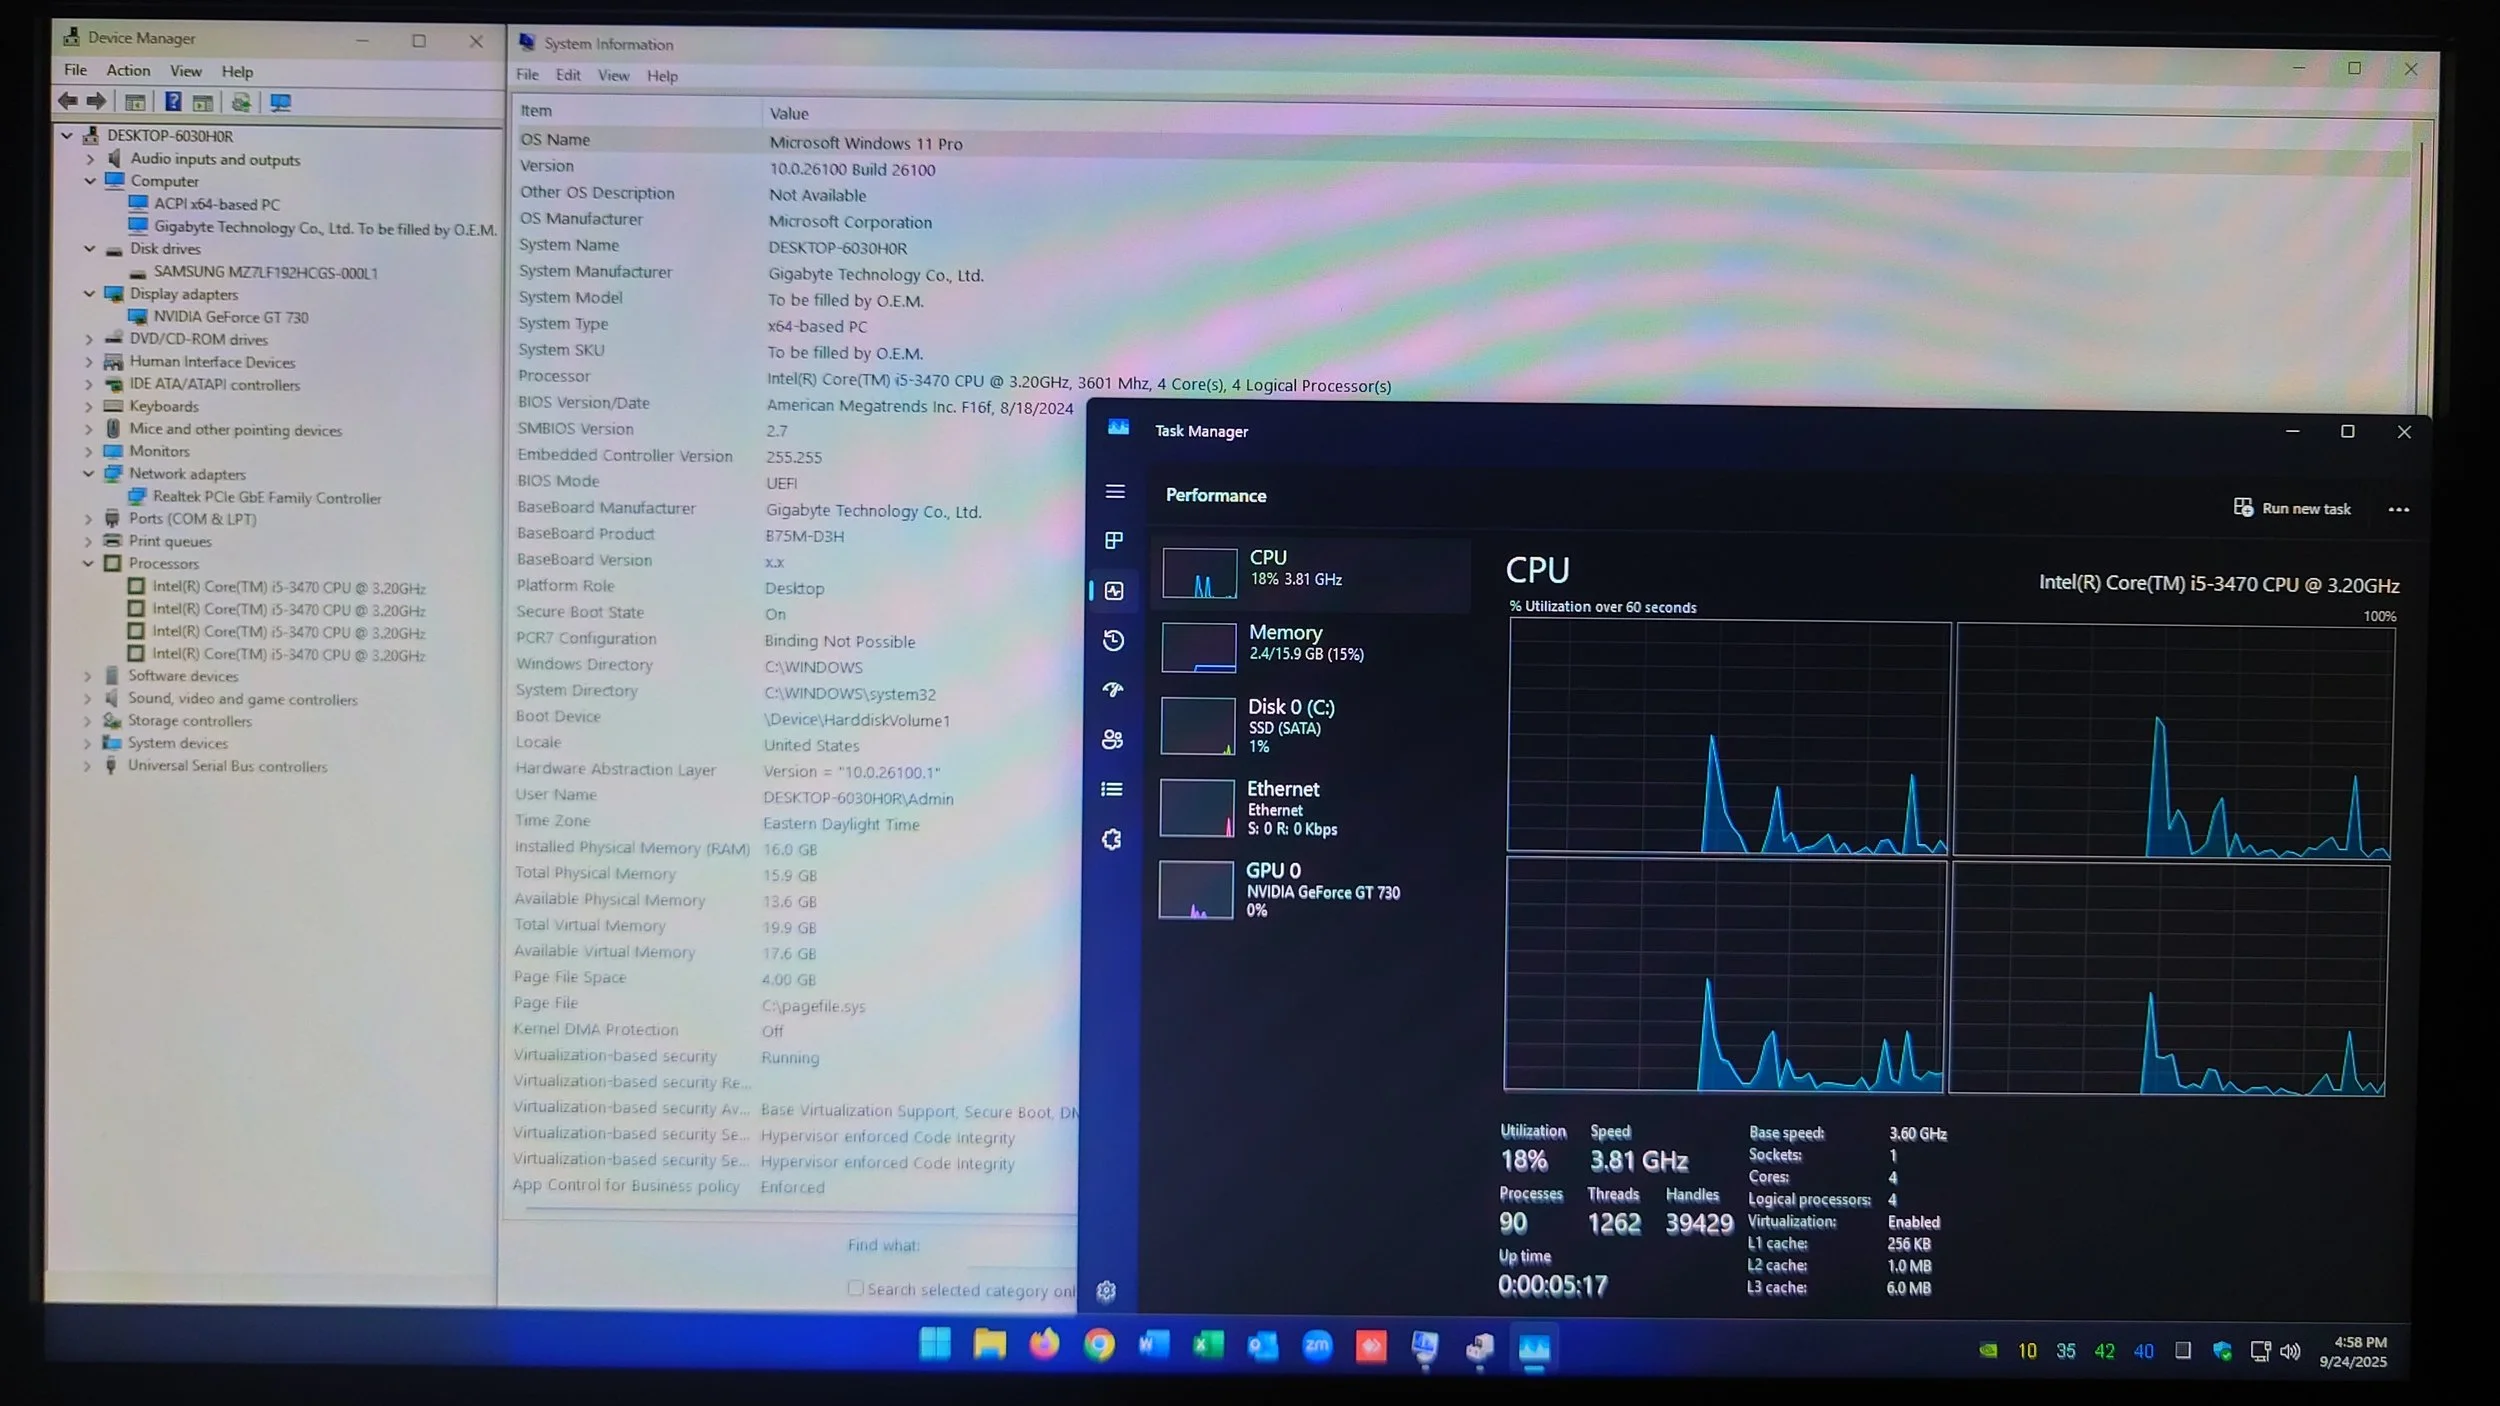
Task: Switch to Processes page icon in Task Manager
Action: 1114,541
